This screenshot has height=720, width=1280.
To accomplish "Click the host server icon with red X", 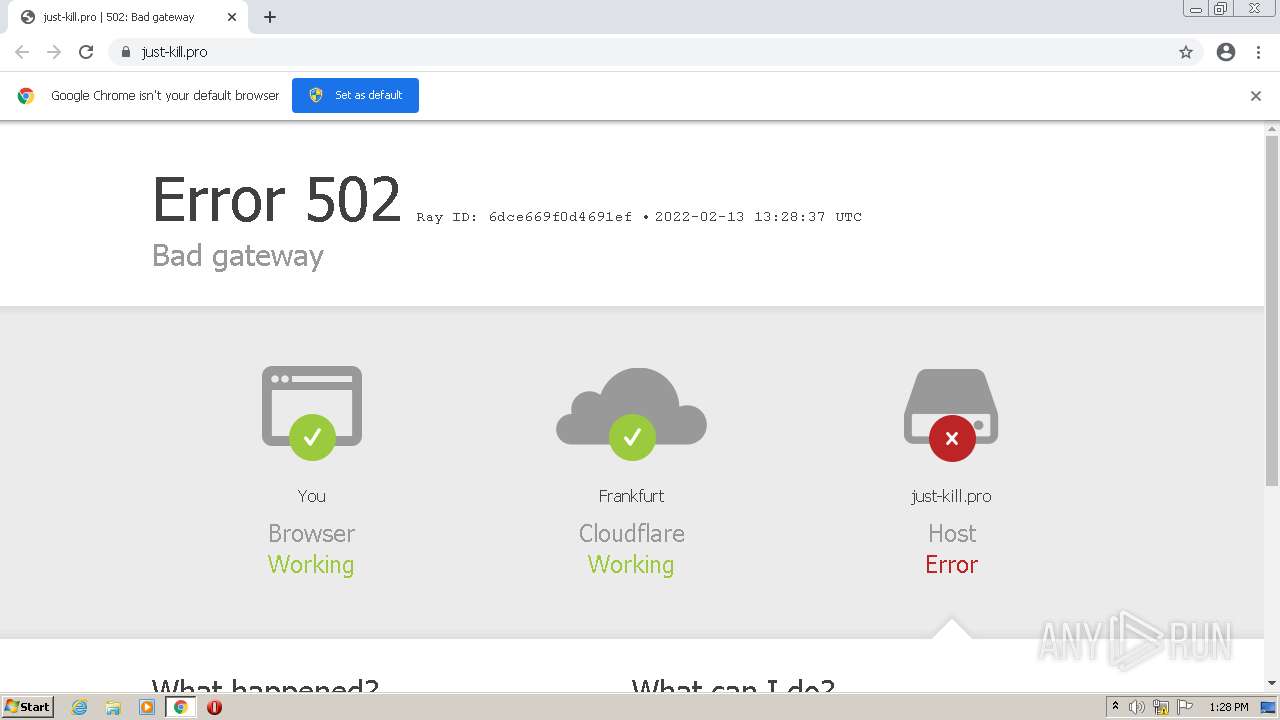I will (x=951, y=415).
